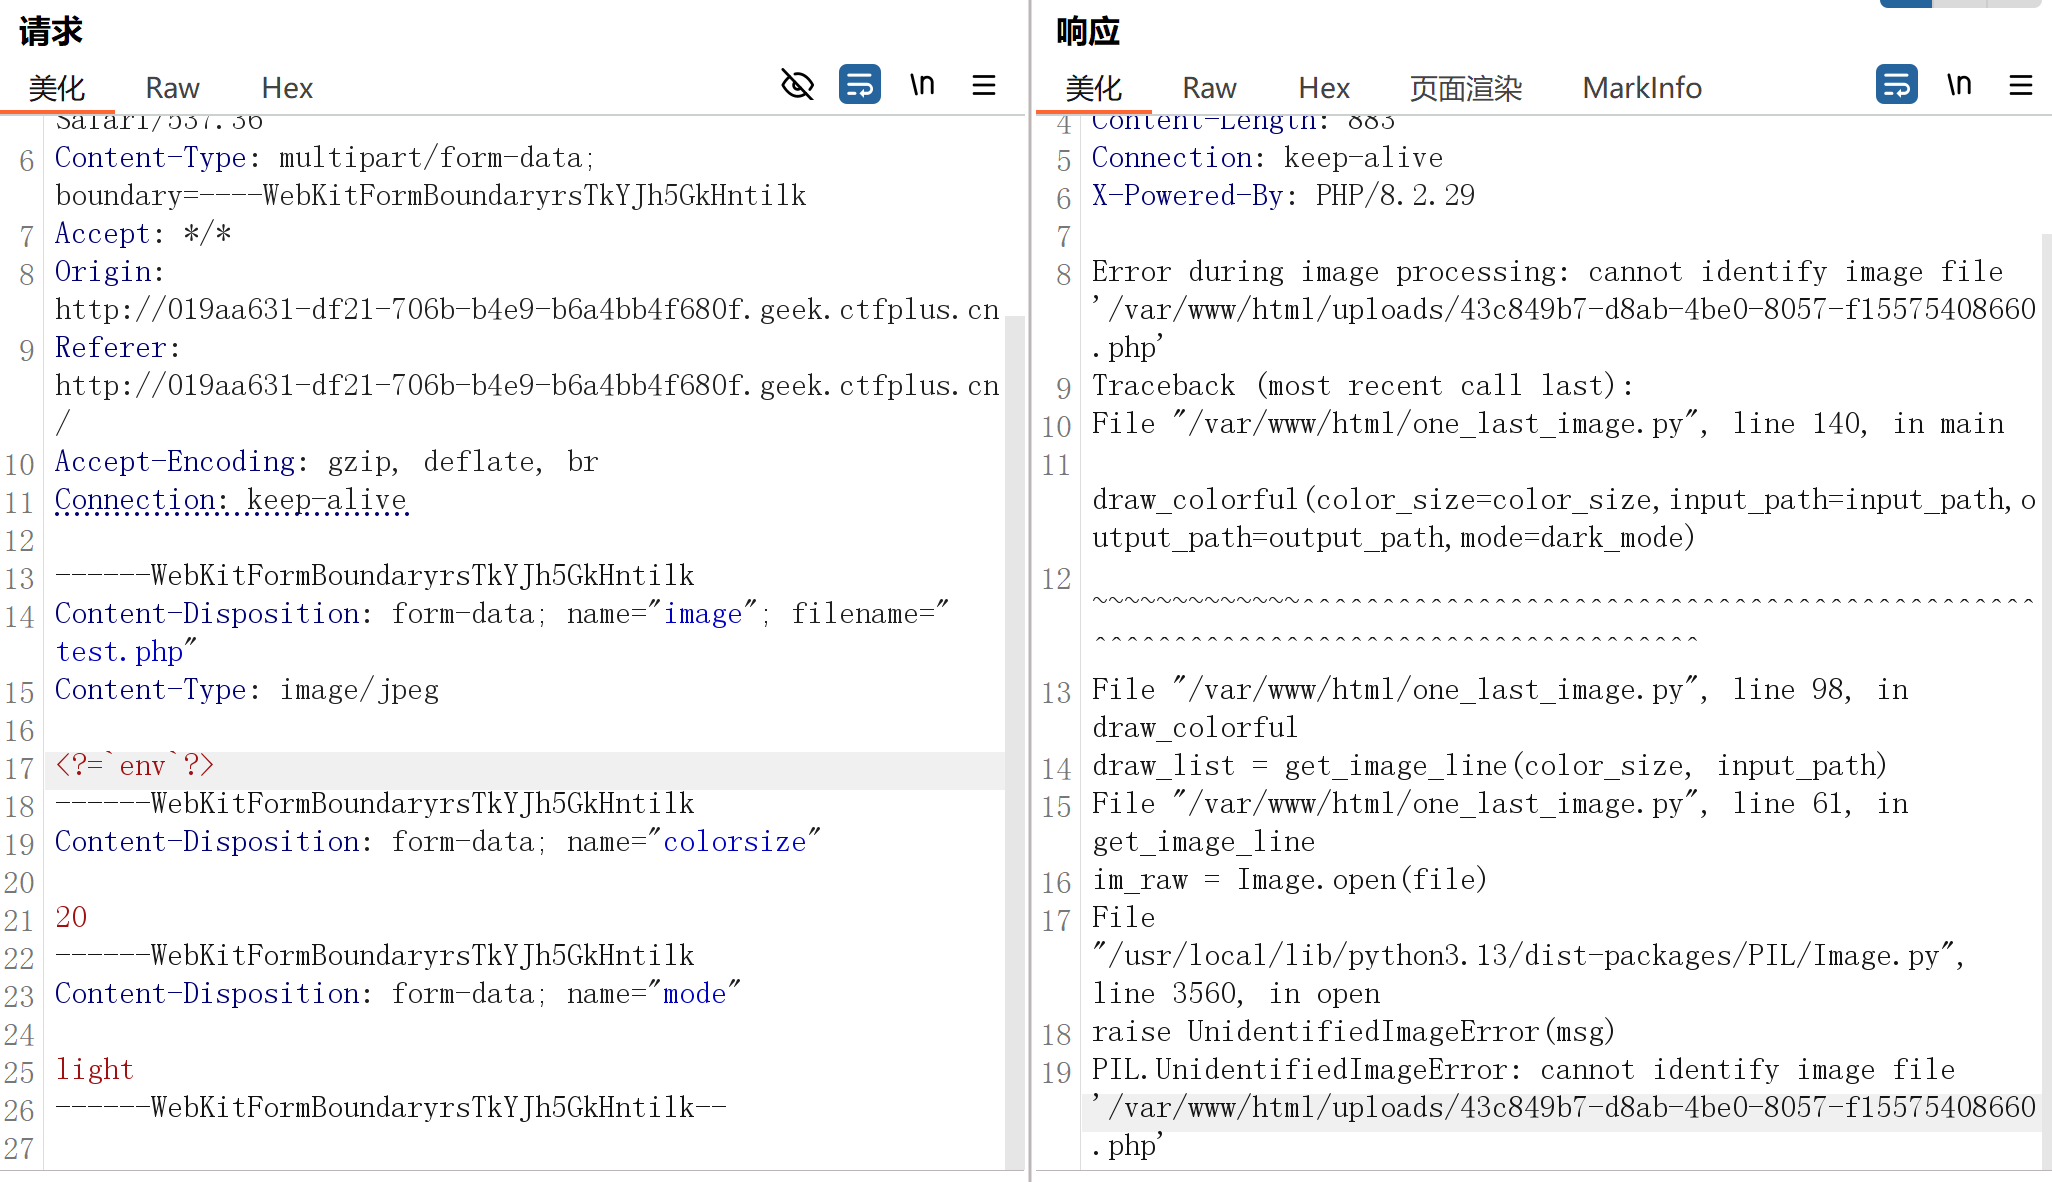The width and height of the screenshot is (2052, 1182).
Task: Toggle word wrap icon in response panel
Action: (1896, 85)
